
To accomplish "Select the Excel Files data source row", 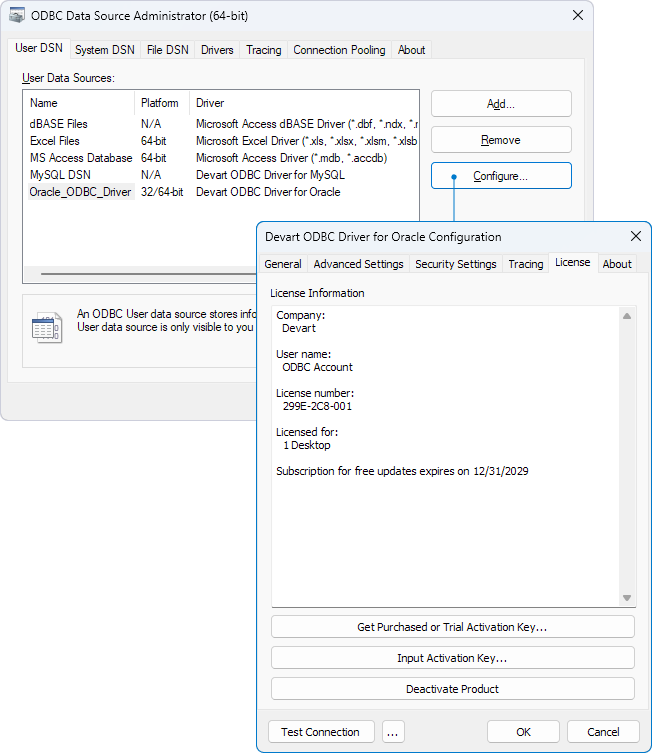I will pos(221,141).
